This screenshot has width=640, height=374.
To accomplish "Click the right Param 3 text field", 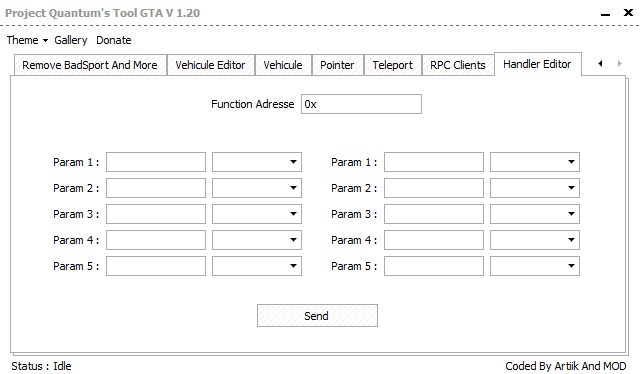I will pyautogui.click(x=434, y=214).
